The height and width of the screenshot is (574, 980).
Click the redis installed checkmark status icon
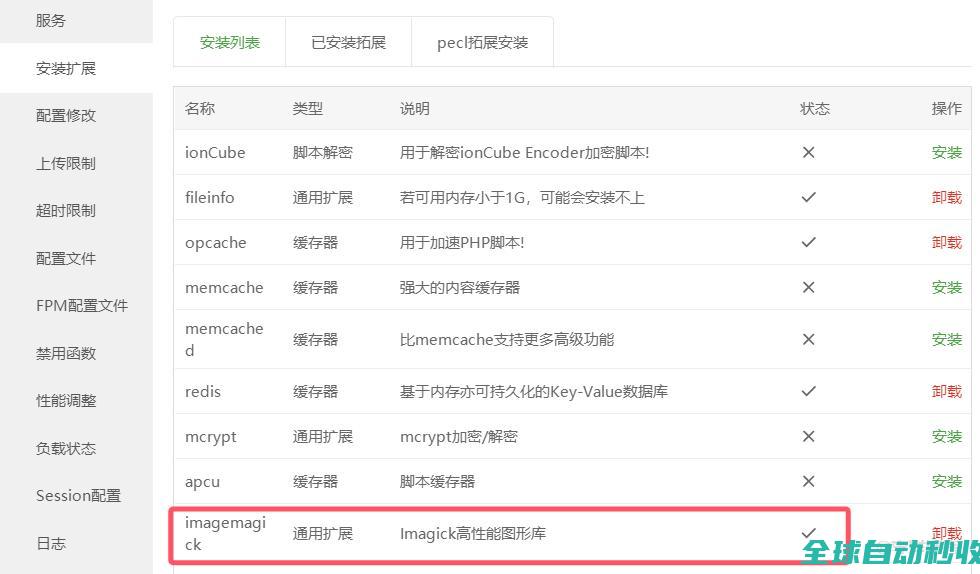(x=808, y=391)
